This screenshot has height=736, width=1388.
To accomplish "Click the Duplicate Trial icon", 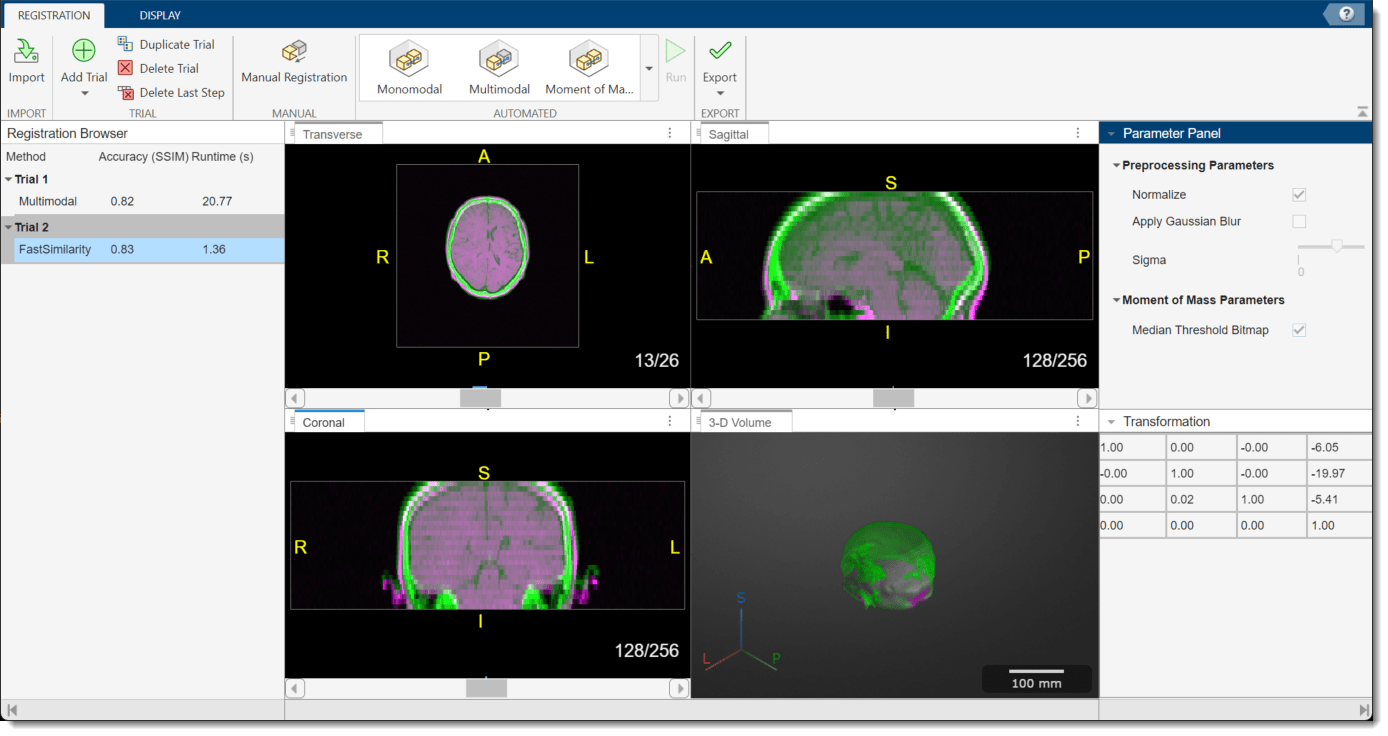I will [125, 44].
